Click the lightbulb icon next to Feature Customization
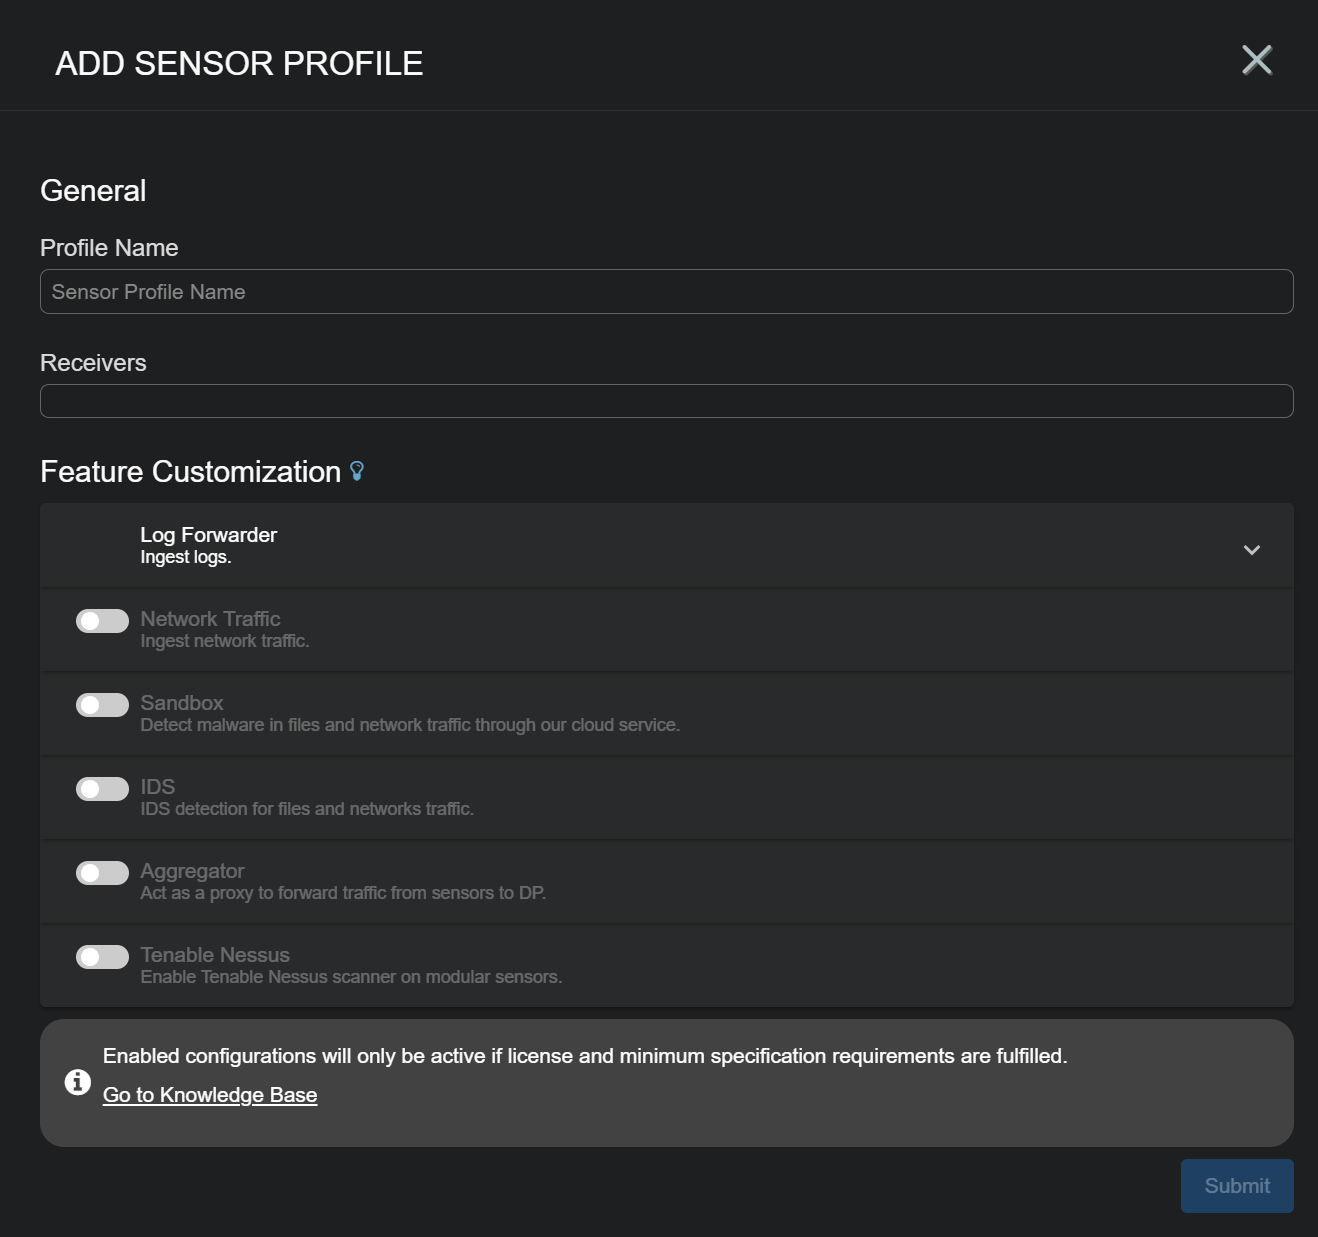The image size is (1318, 1237). pos(357,471)
